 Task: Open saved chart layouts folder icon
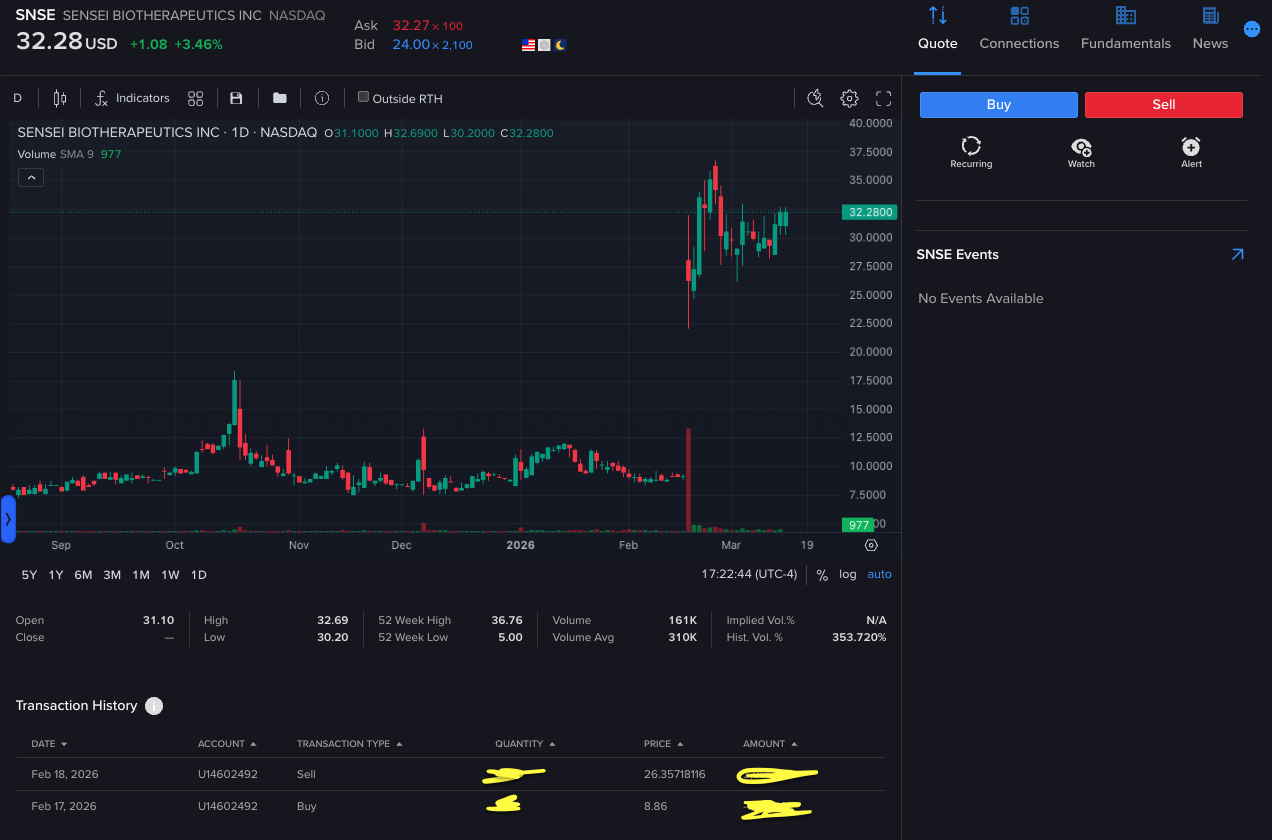(x=280, y=98)
